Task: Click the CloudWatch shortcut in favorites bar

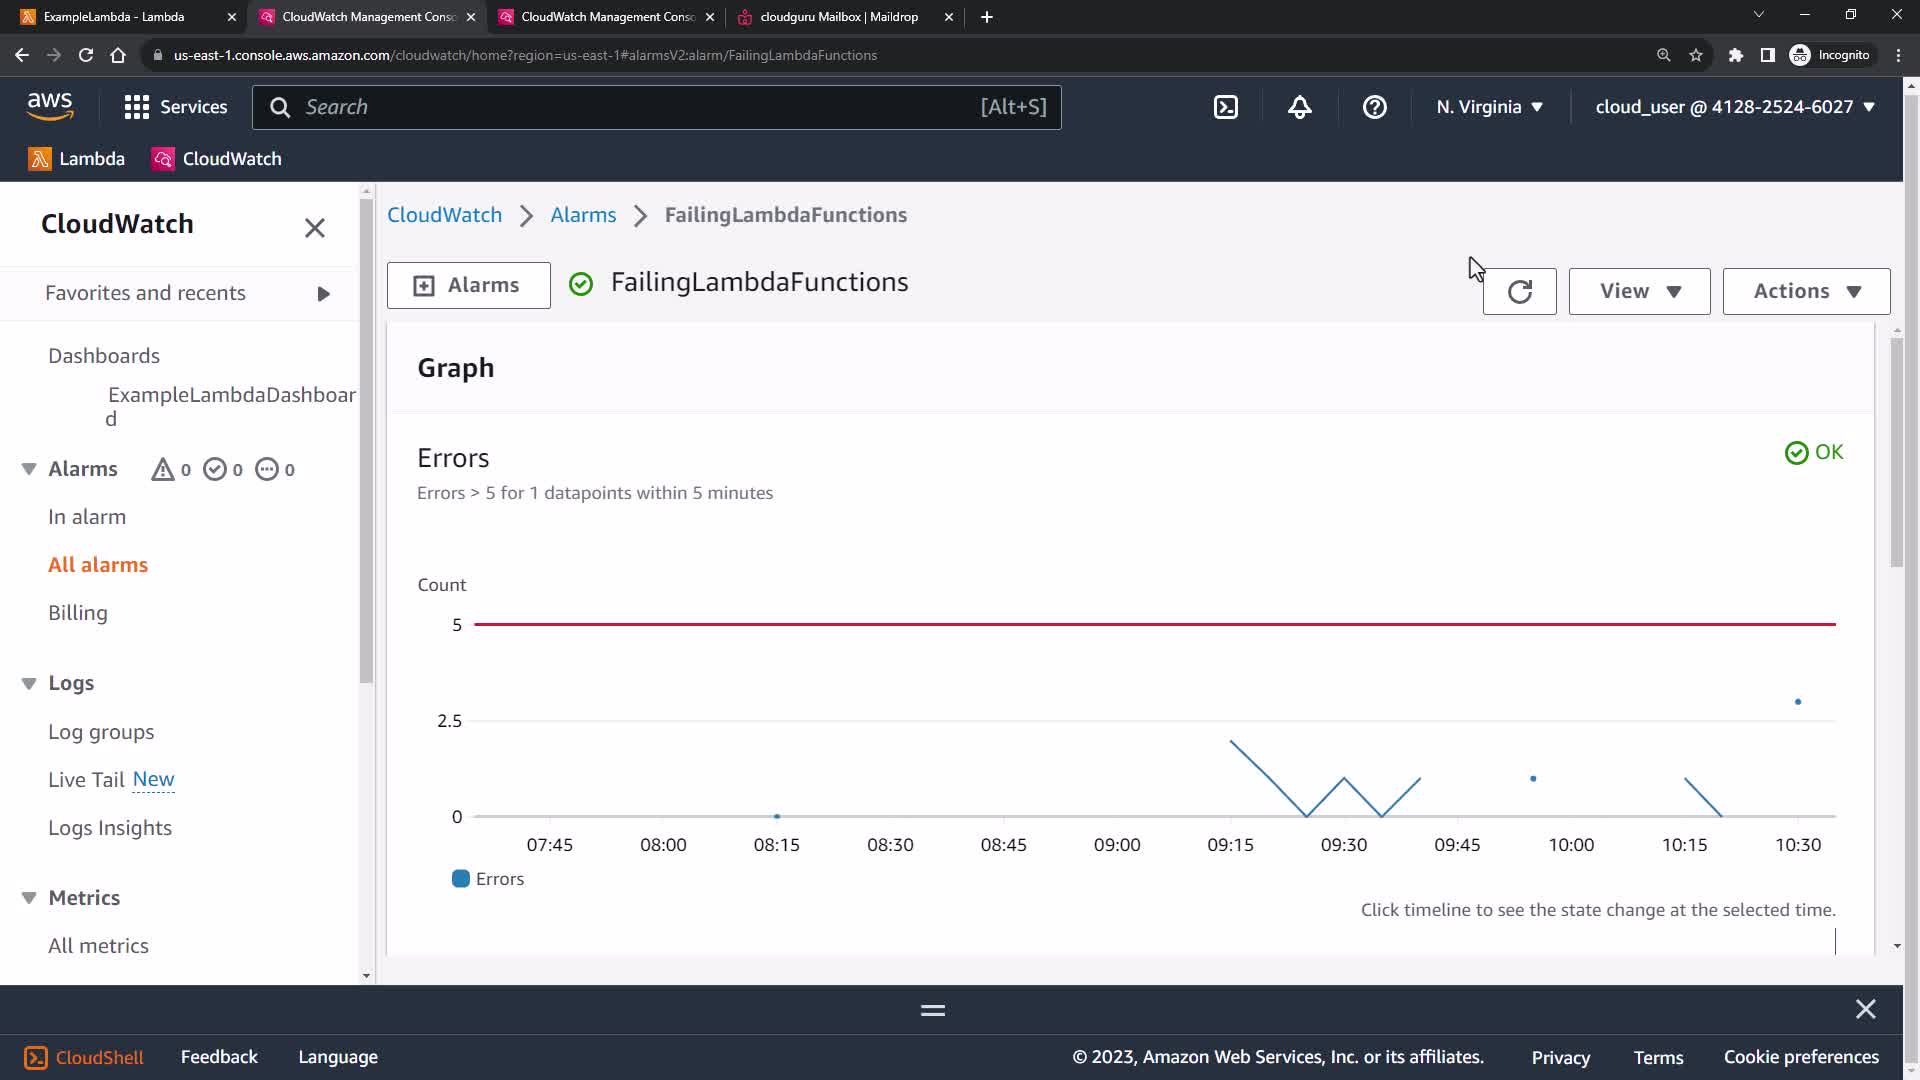Action: 217,159
